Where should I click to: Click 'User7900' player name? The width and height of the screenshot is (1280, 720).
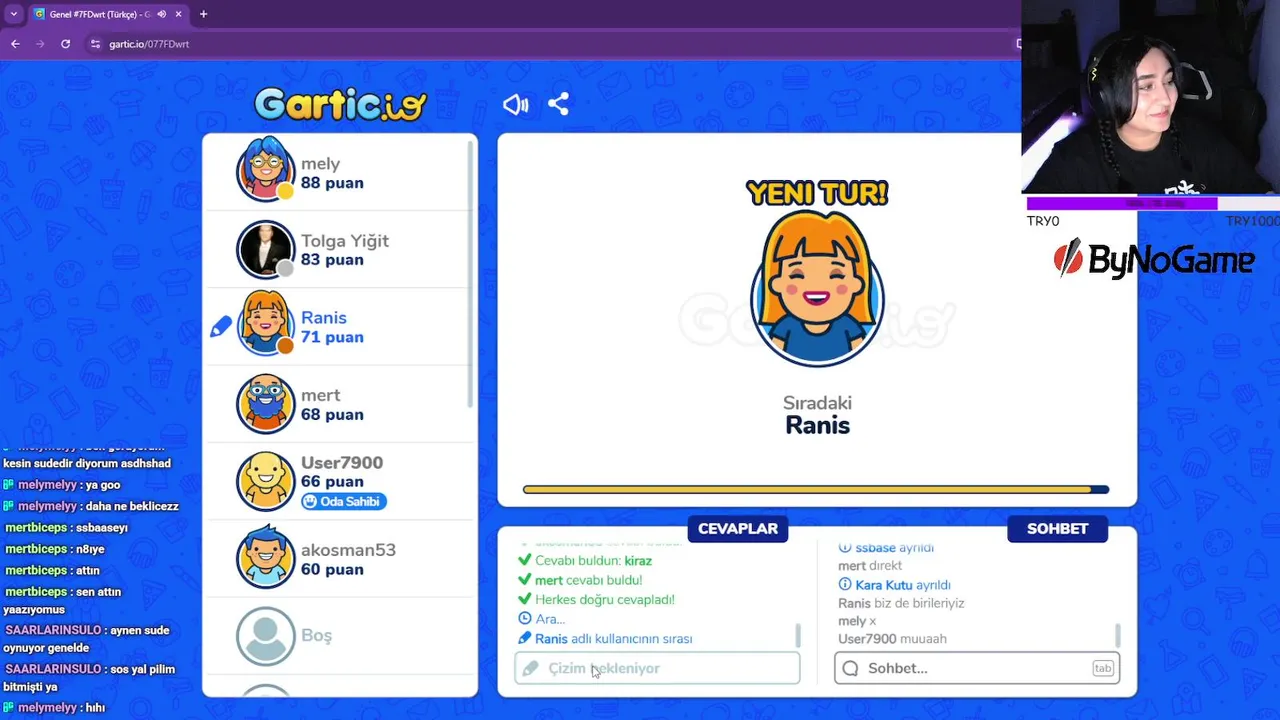tap(342, 463)
